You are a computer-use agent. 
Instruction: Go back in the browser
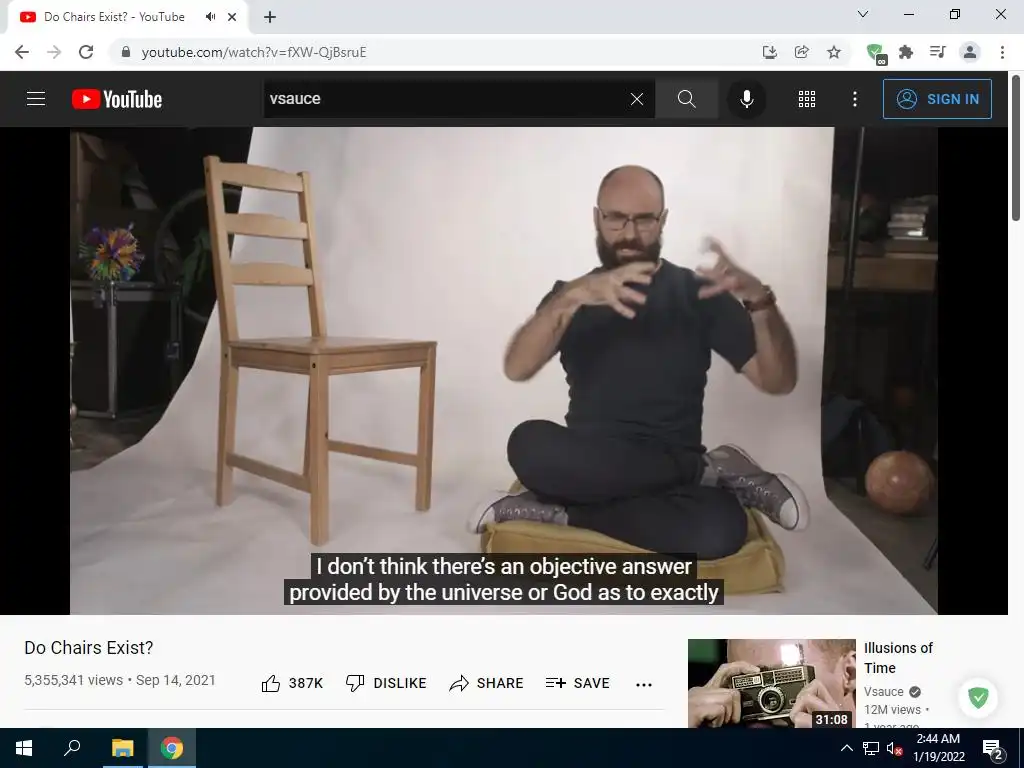coord(22,52)
